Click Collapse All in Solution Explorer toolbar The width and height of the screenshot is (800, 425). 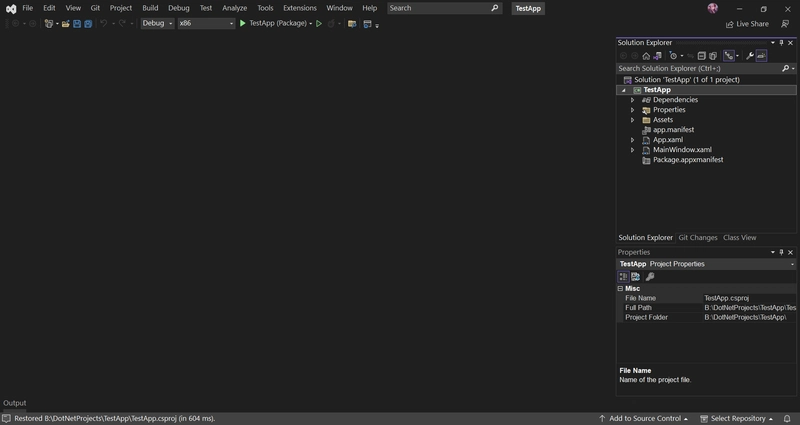point(702,56)
